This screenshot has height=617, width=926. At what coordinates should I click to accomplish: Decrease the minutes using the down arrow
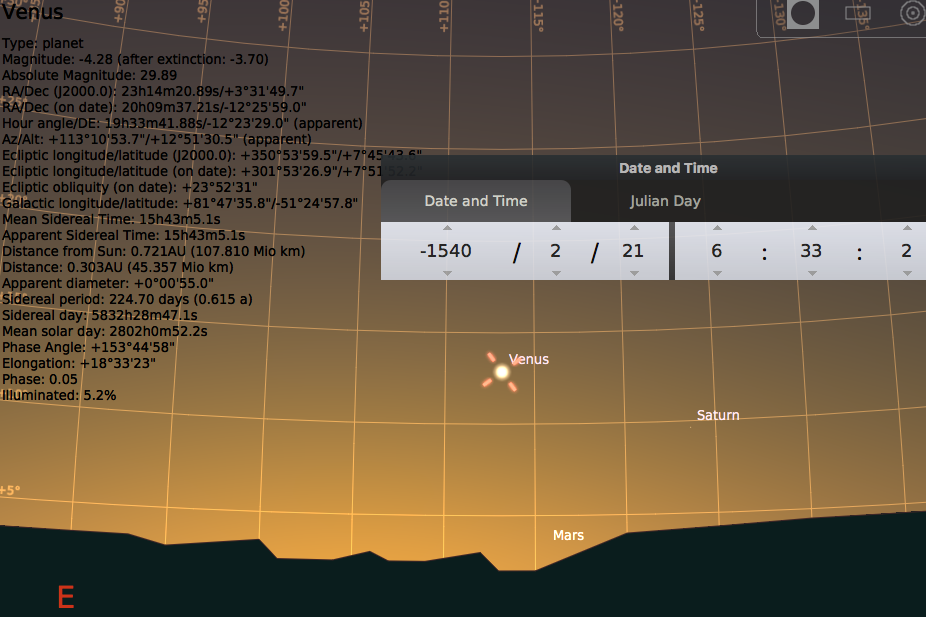[811, 272]
